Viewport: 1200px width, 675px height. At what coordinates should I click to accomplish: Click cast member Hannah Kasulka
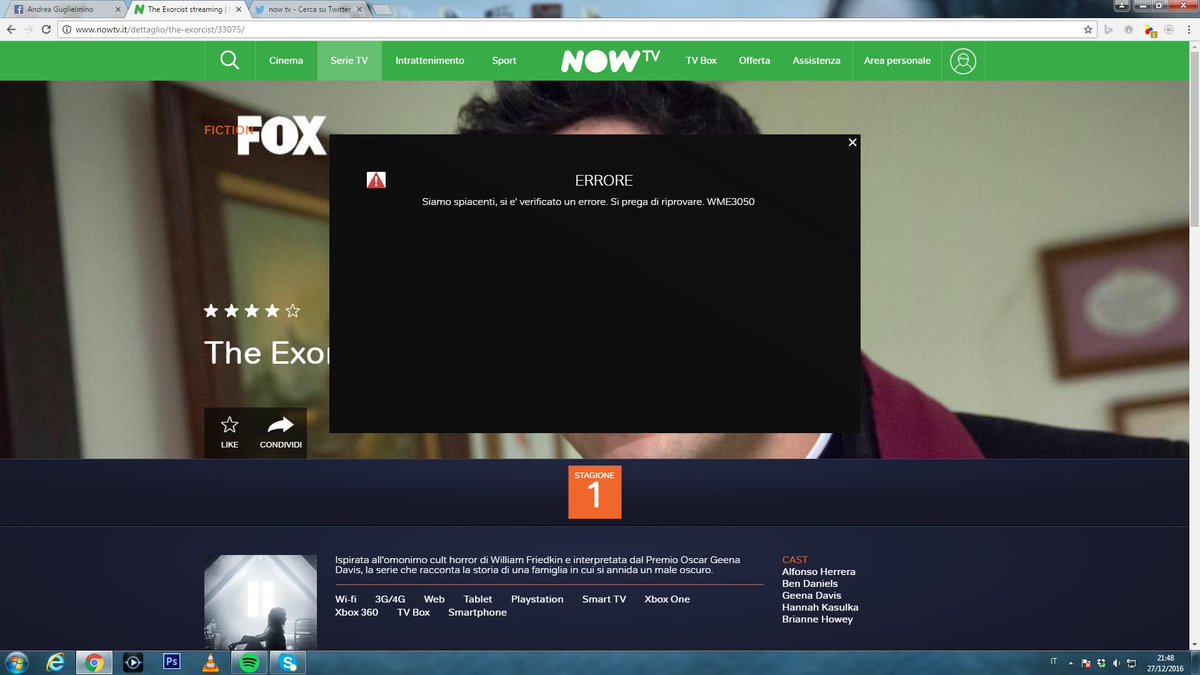820,607
